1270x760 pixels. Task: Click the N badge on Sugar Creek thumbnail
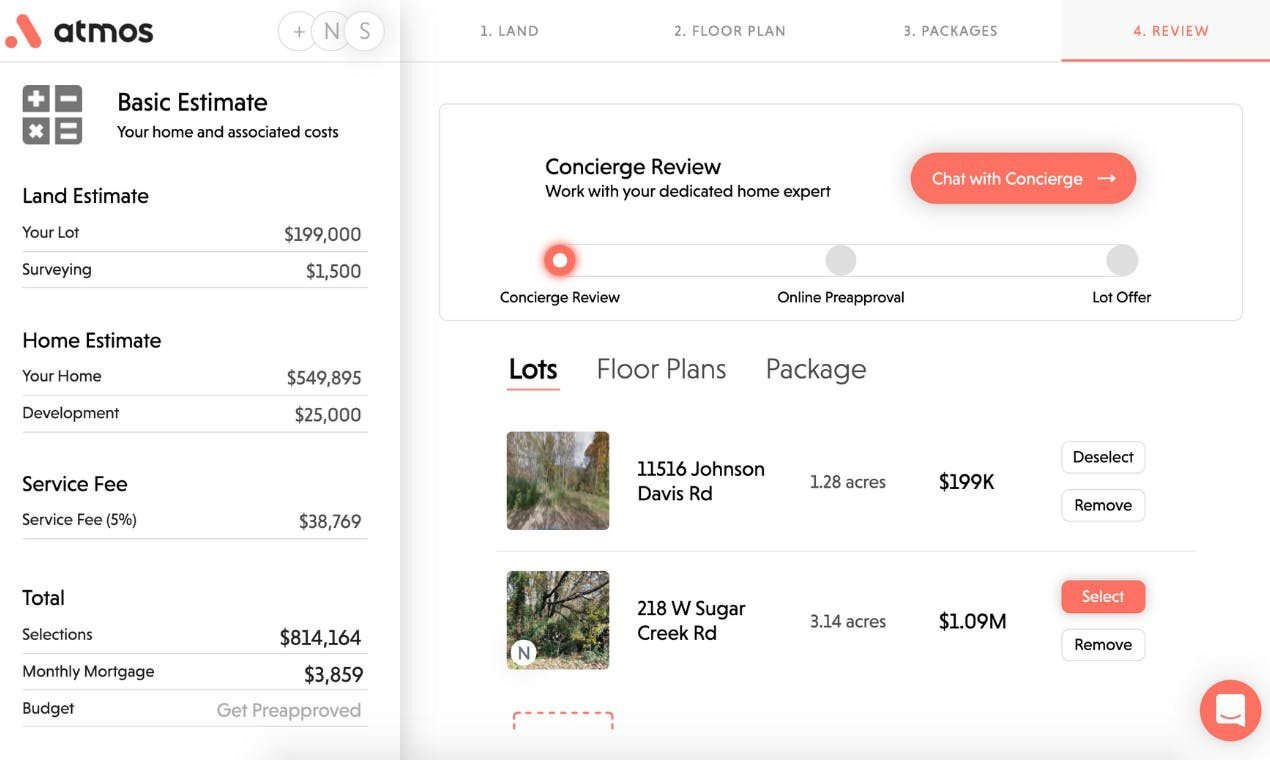click(x=523, y=653)
